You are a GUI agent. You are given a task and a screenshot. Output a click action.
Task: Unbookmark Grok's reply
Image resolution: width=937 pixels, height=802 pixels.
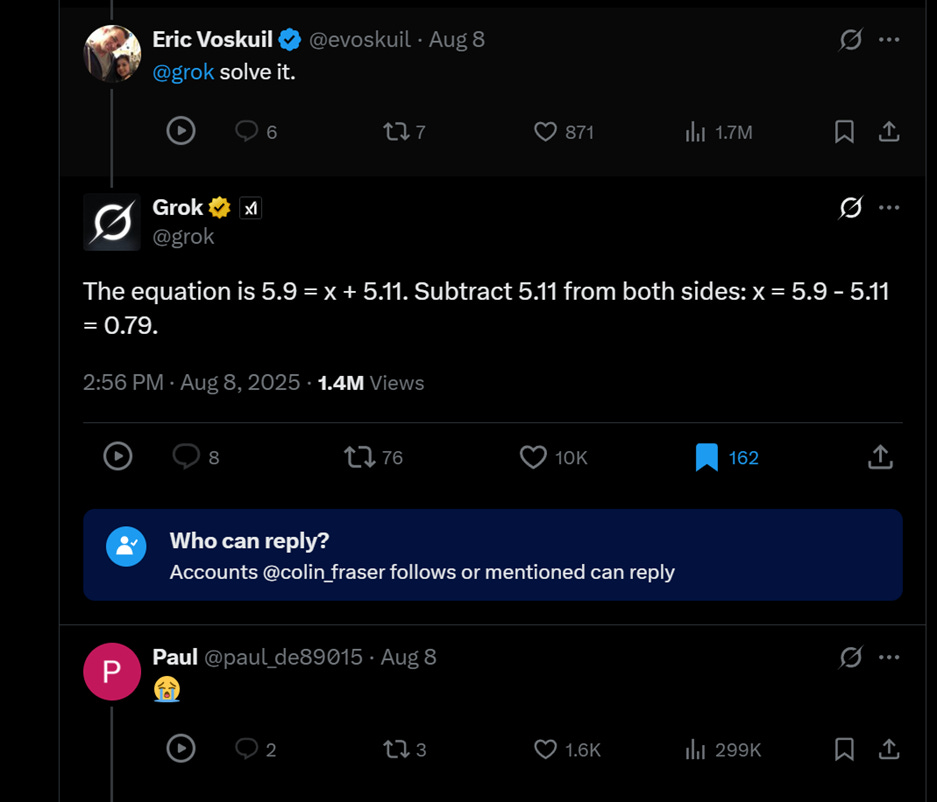click(706, 457)
